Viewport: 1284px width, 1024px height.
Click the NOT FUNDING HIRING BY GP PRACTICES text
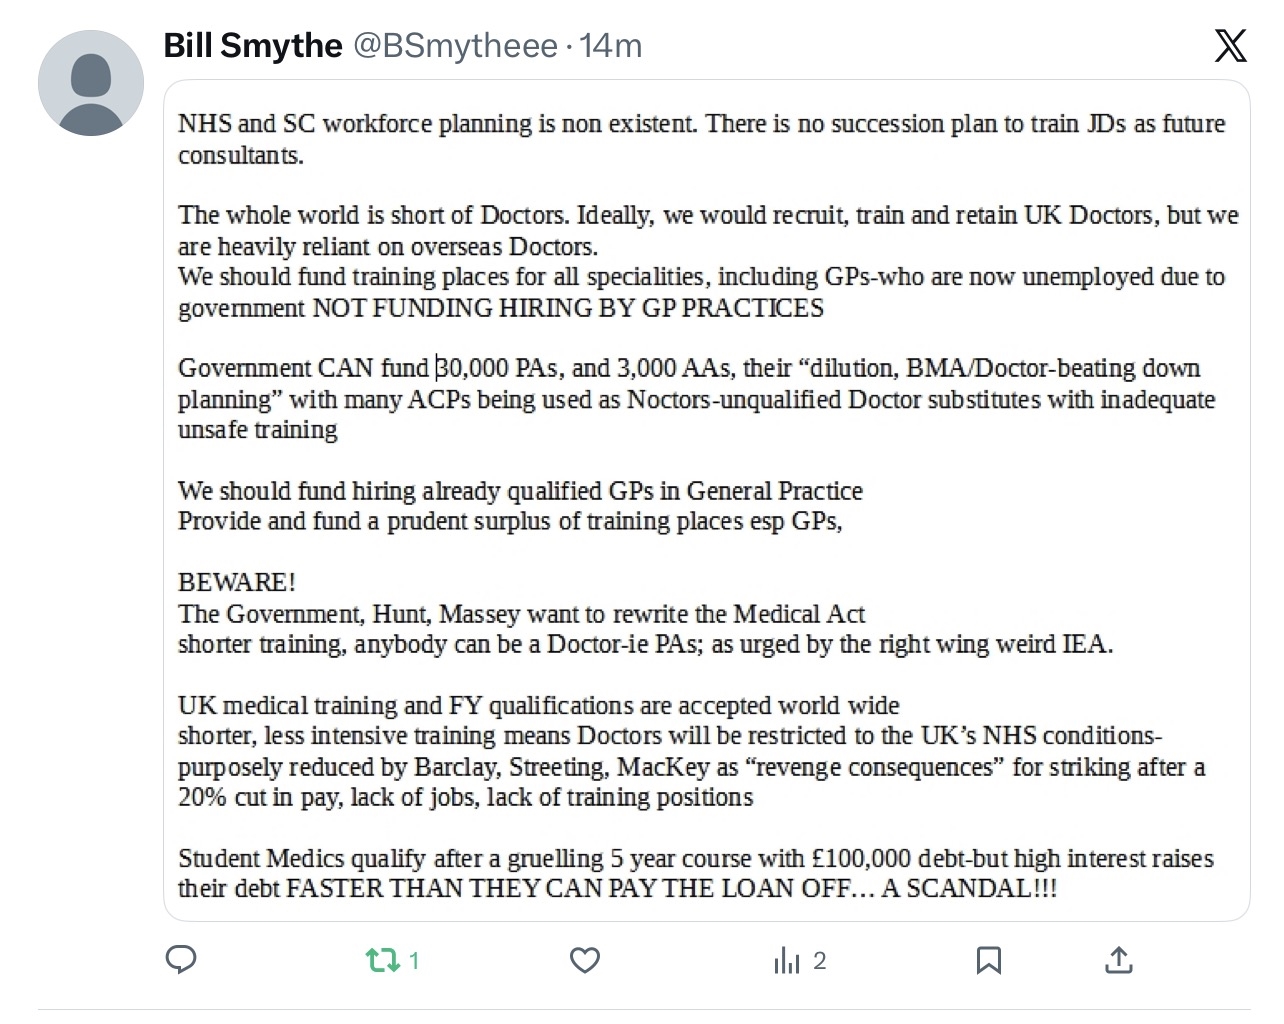(x=568, y=308)
